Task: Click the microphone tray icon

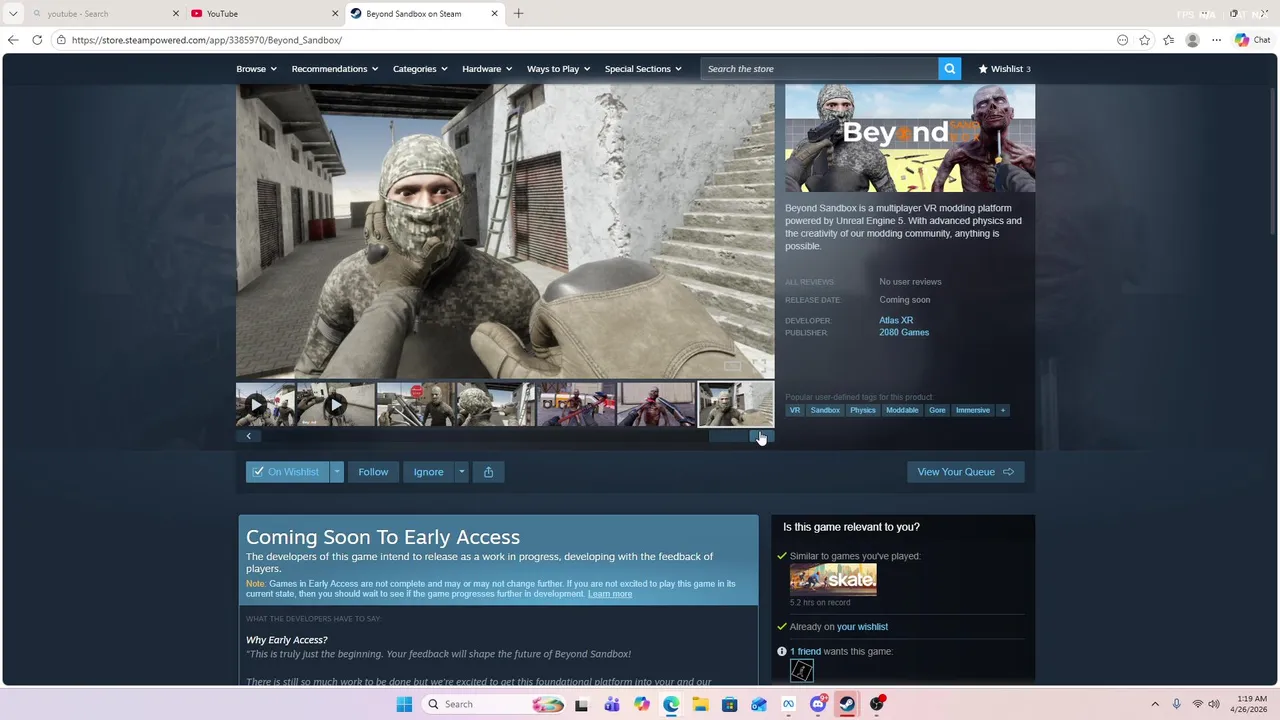Action: pos(1176,704)
